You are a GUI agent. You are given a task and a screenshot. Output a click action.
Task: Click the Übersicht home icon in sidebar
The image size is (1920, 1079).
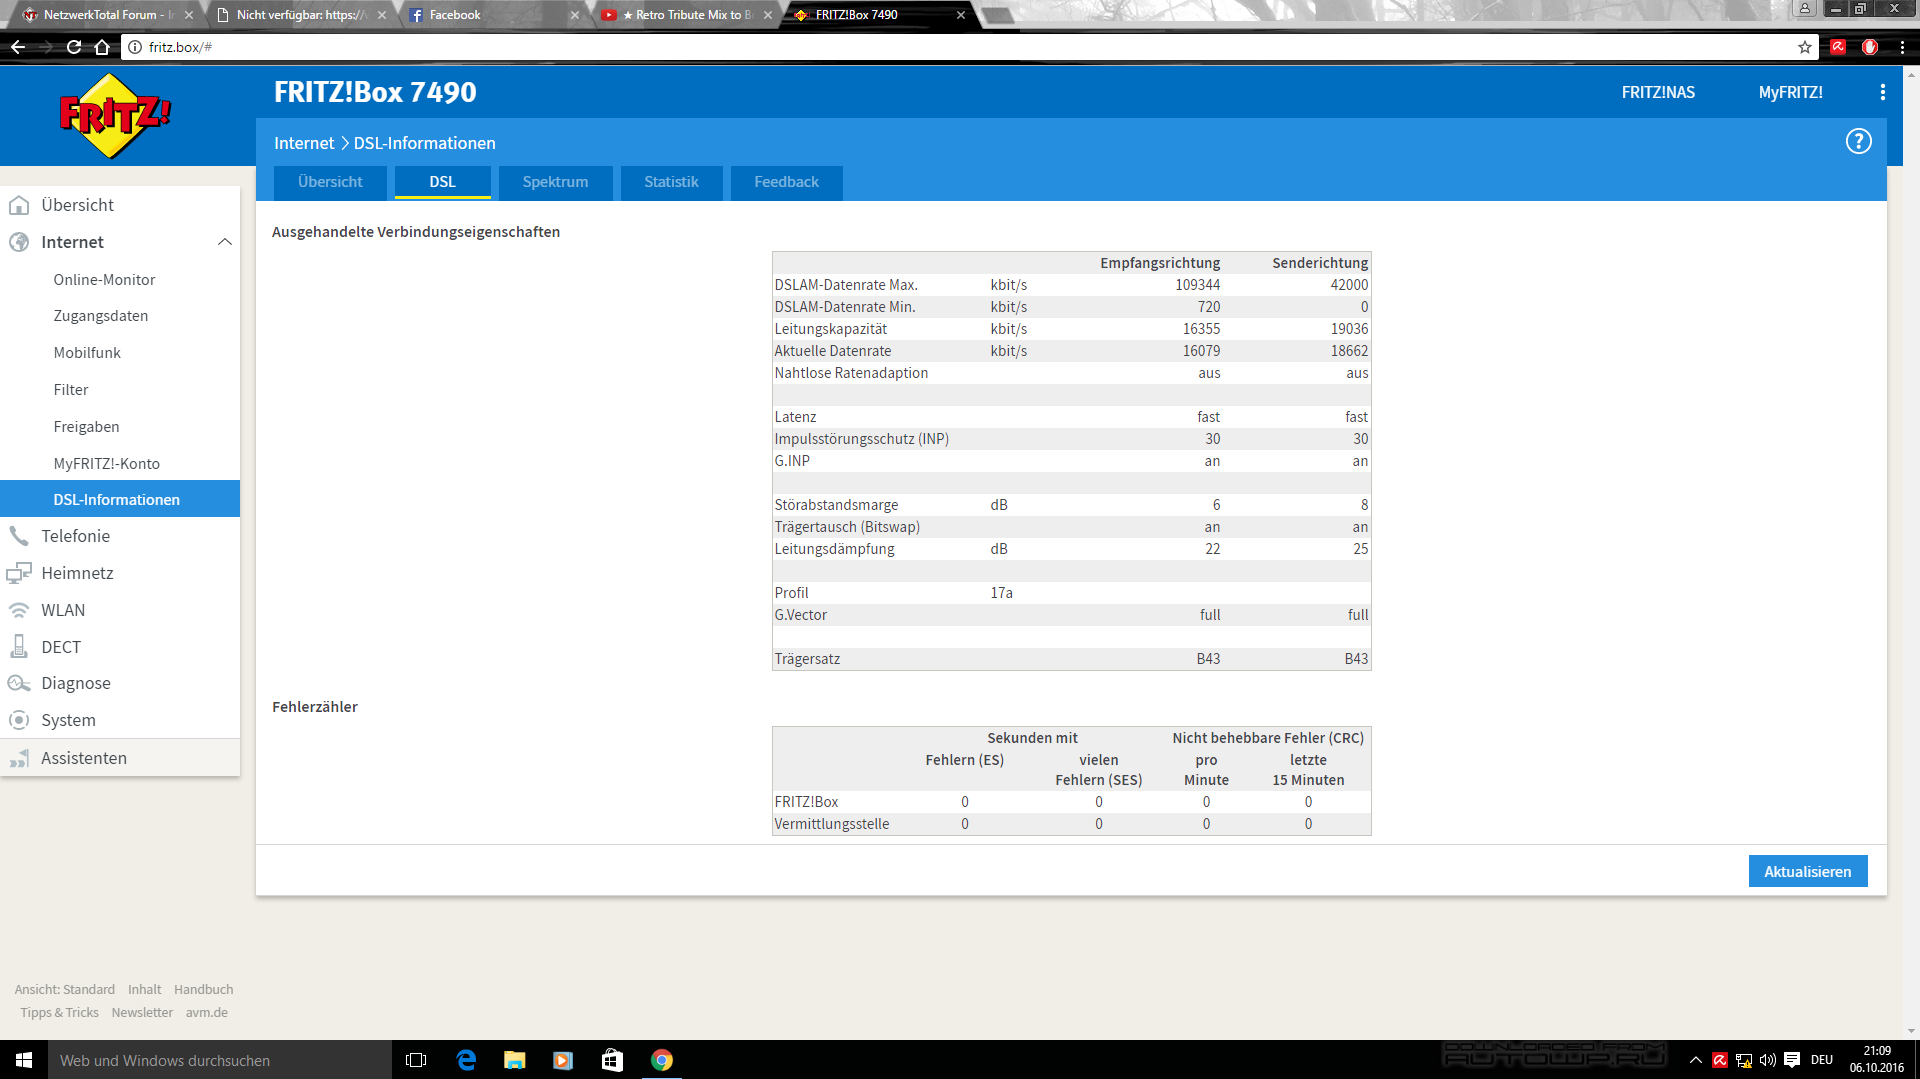(x=19, y=205)
